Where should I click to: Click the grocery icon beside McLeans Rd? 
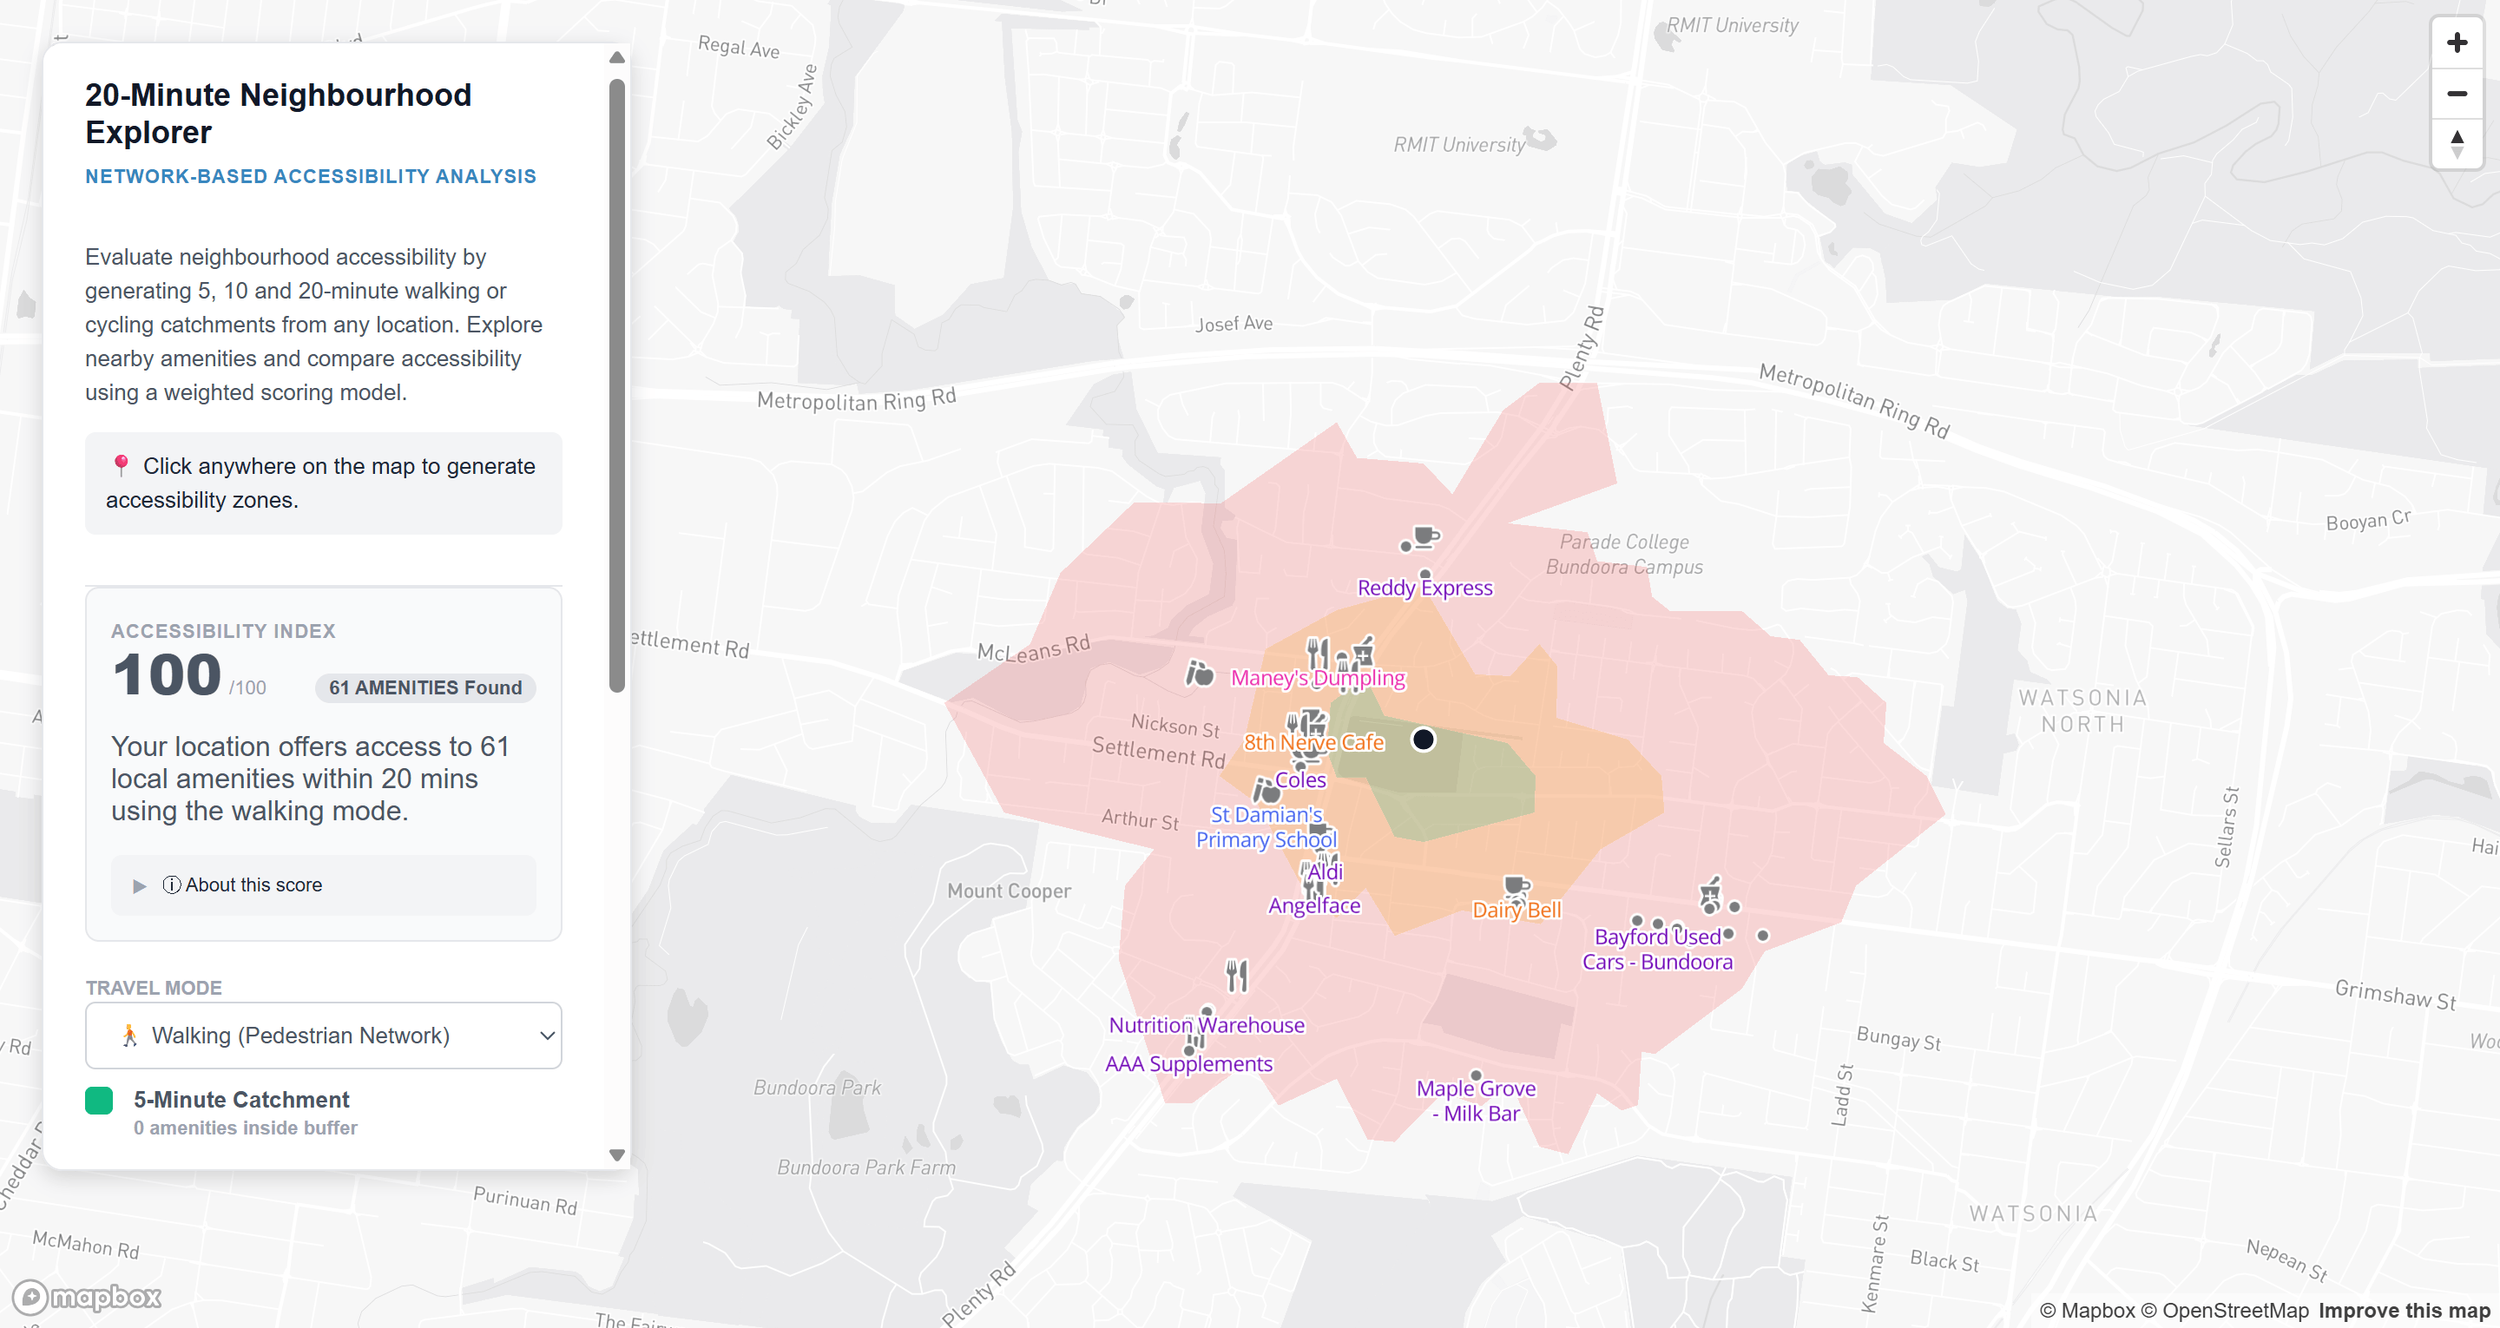1199,673
